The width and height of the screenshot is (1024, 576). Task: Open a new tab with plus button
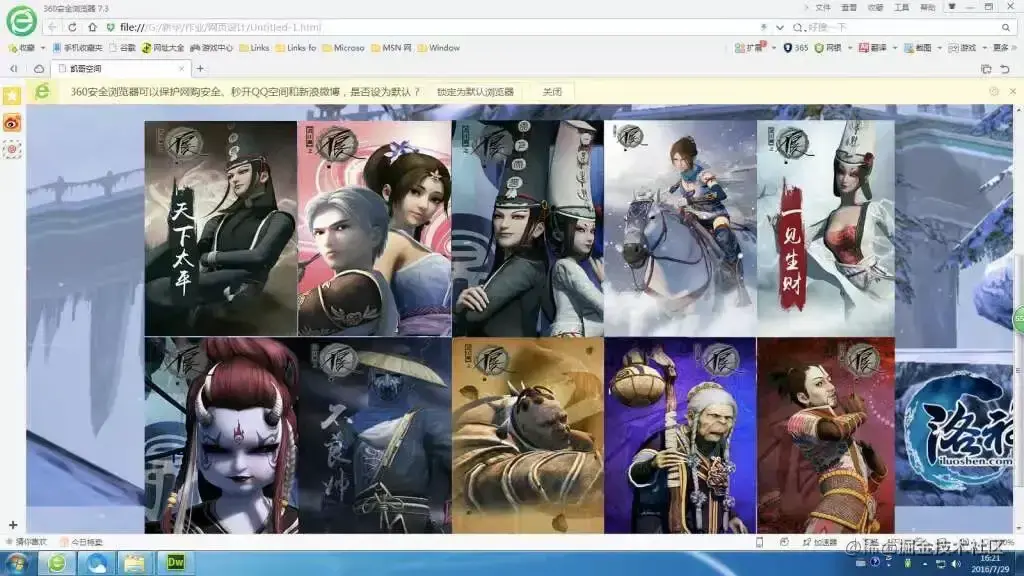(200, 69)
